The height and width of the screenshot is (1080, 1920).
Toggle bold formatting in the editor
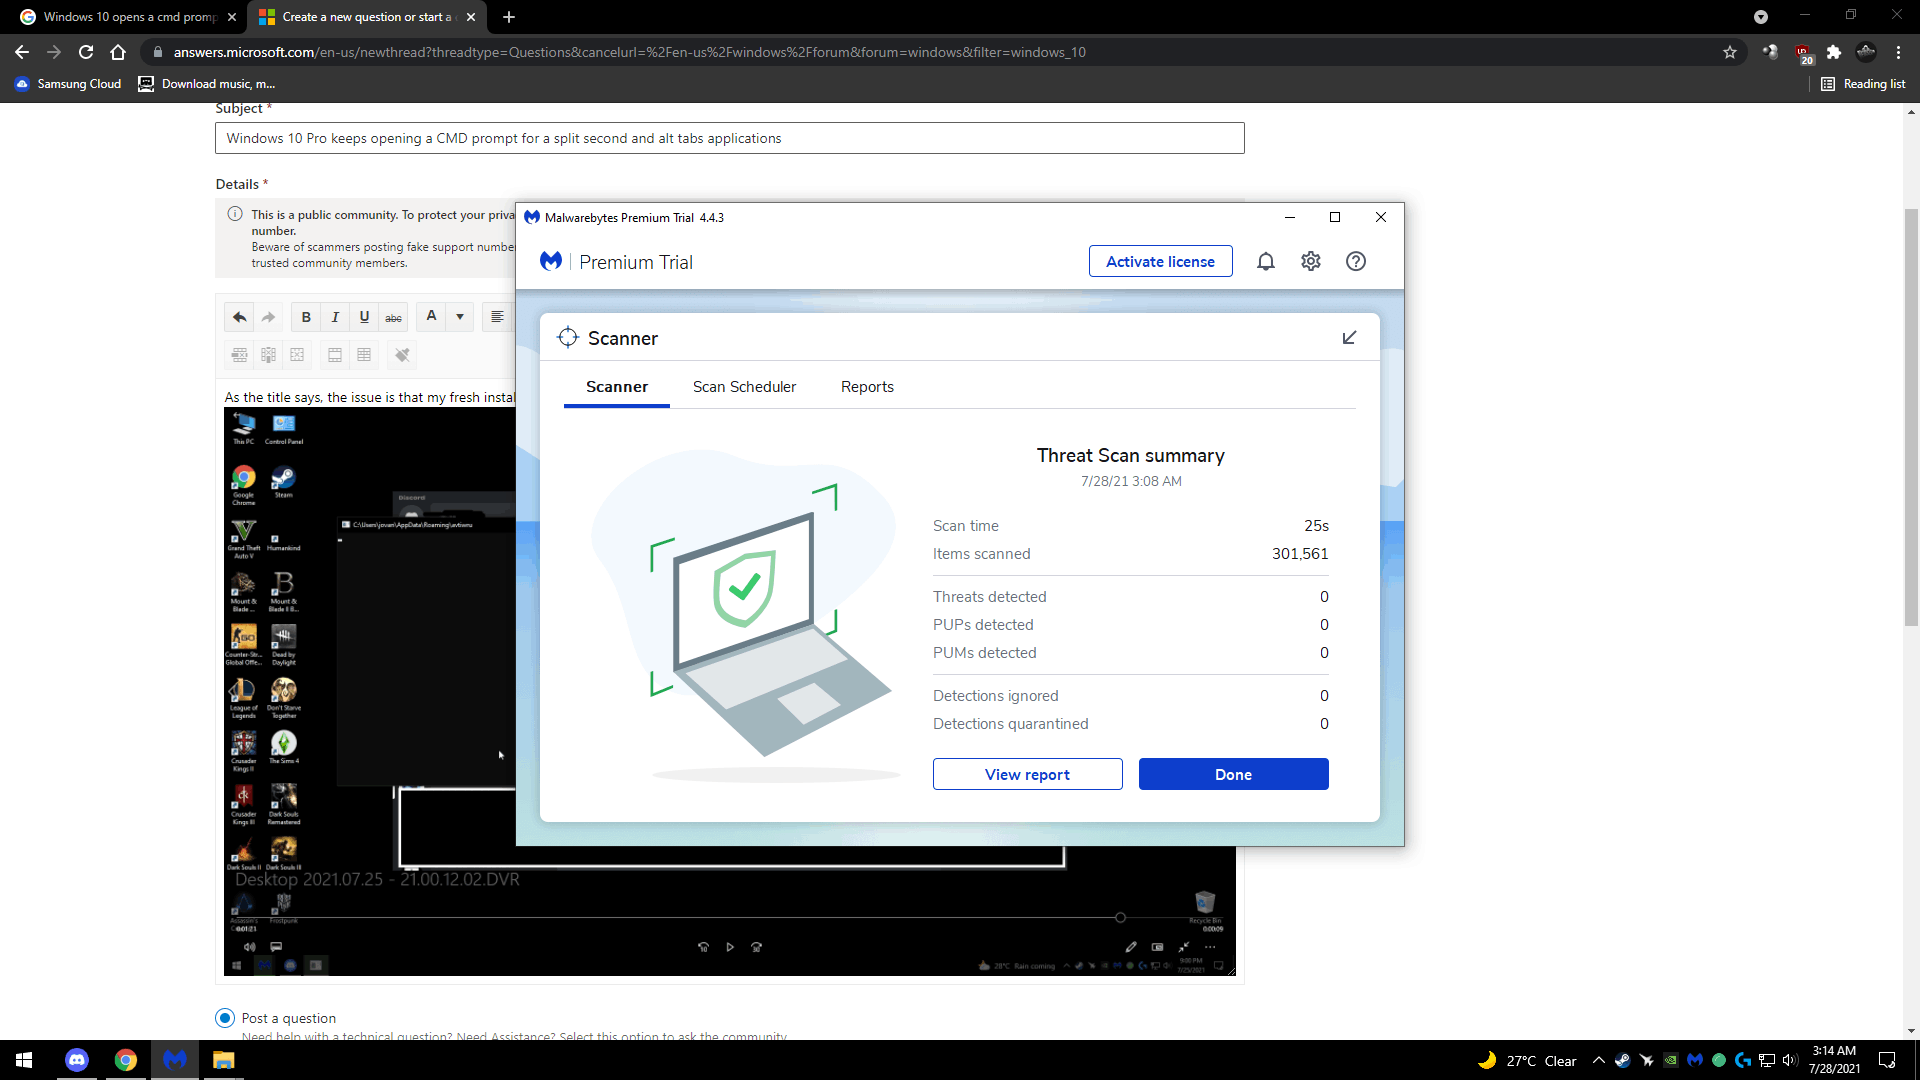click(306, 317)
